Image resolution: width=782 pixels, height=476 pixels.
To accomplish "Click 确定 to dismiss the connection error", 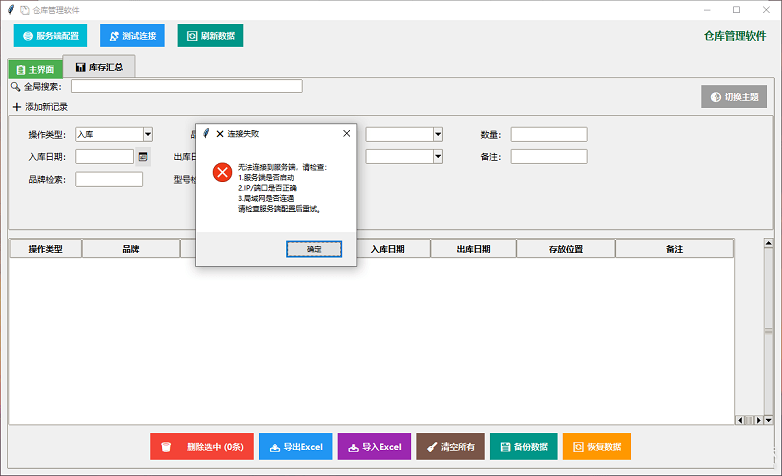I will click(314, 249).
